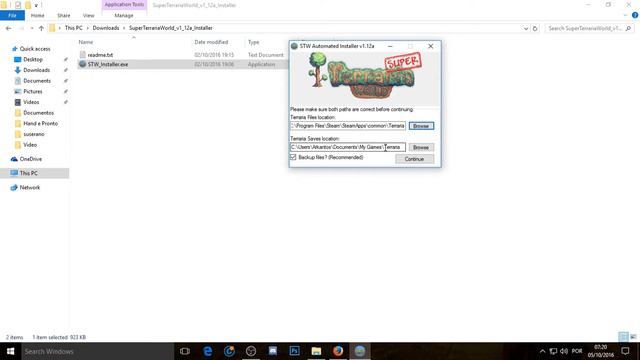The height and width of the screenshot is (360, 640).
Task: Click the Search Windows taskbar box
Action: tap(98, 351)
